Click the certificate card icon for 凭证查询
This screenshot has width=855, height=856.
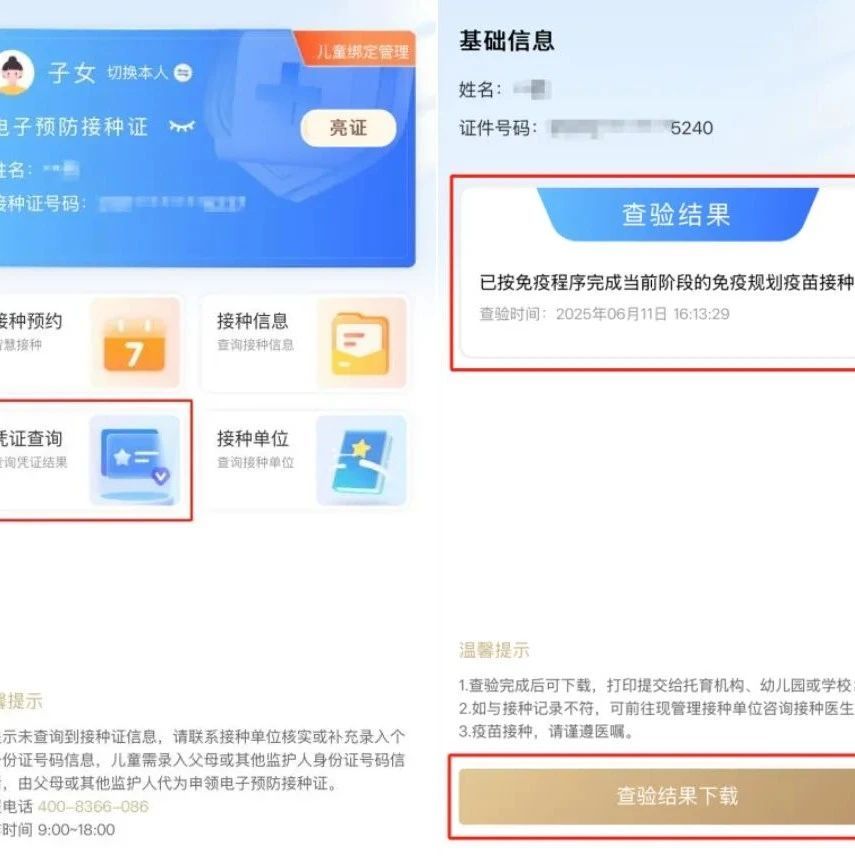(134, 460)
